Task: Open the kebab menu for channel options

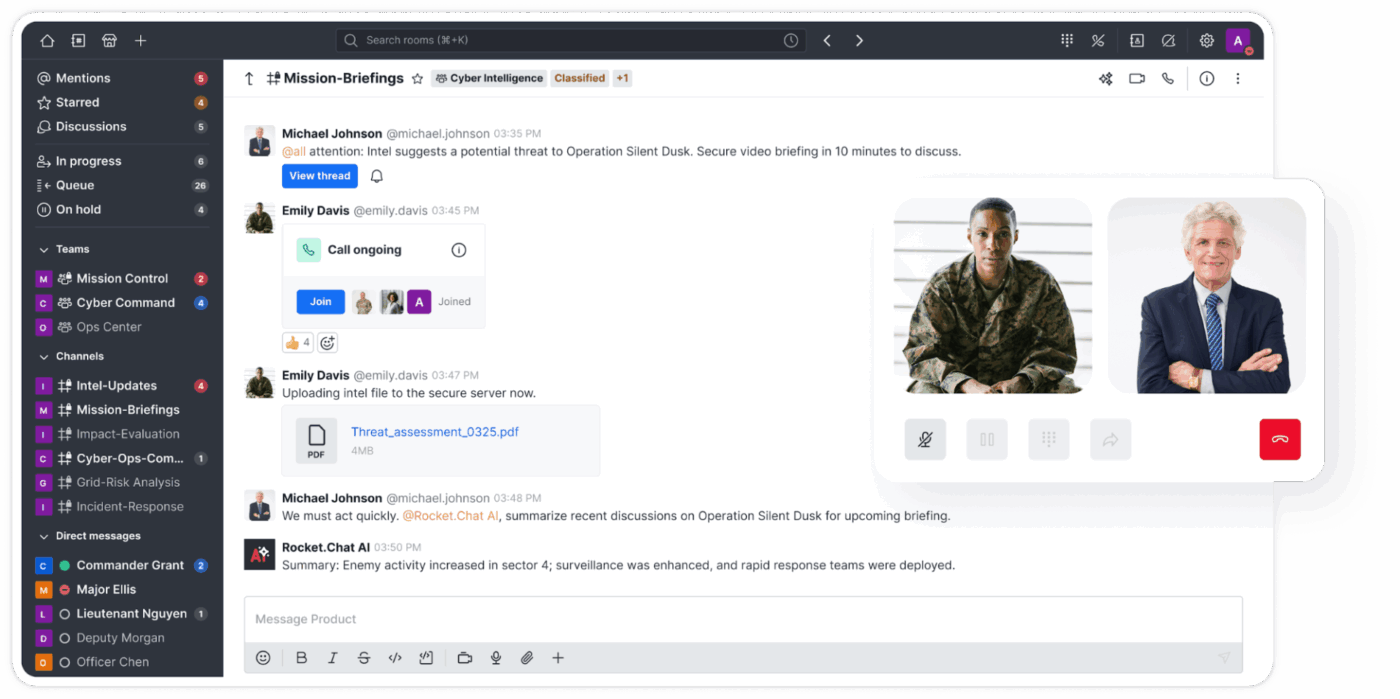Action: pyautogui.click(x=1238, y=77)
